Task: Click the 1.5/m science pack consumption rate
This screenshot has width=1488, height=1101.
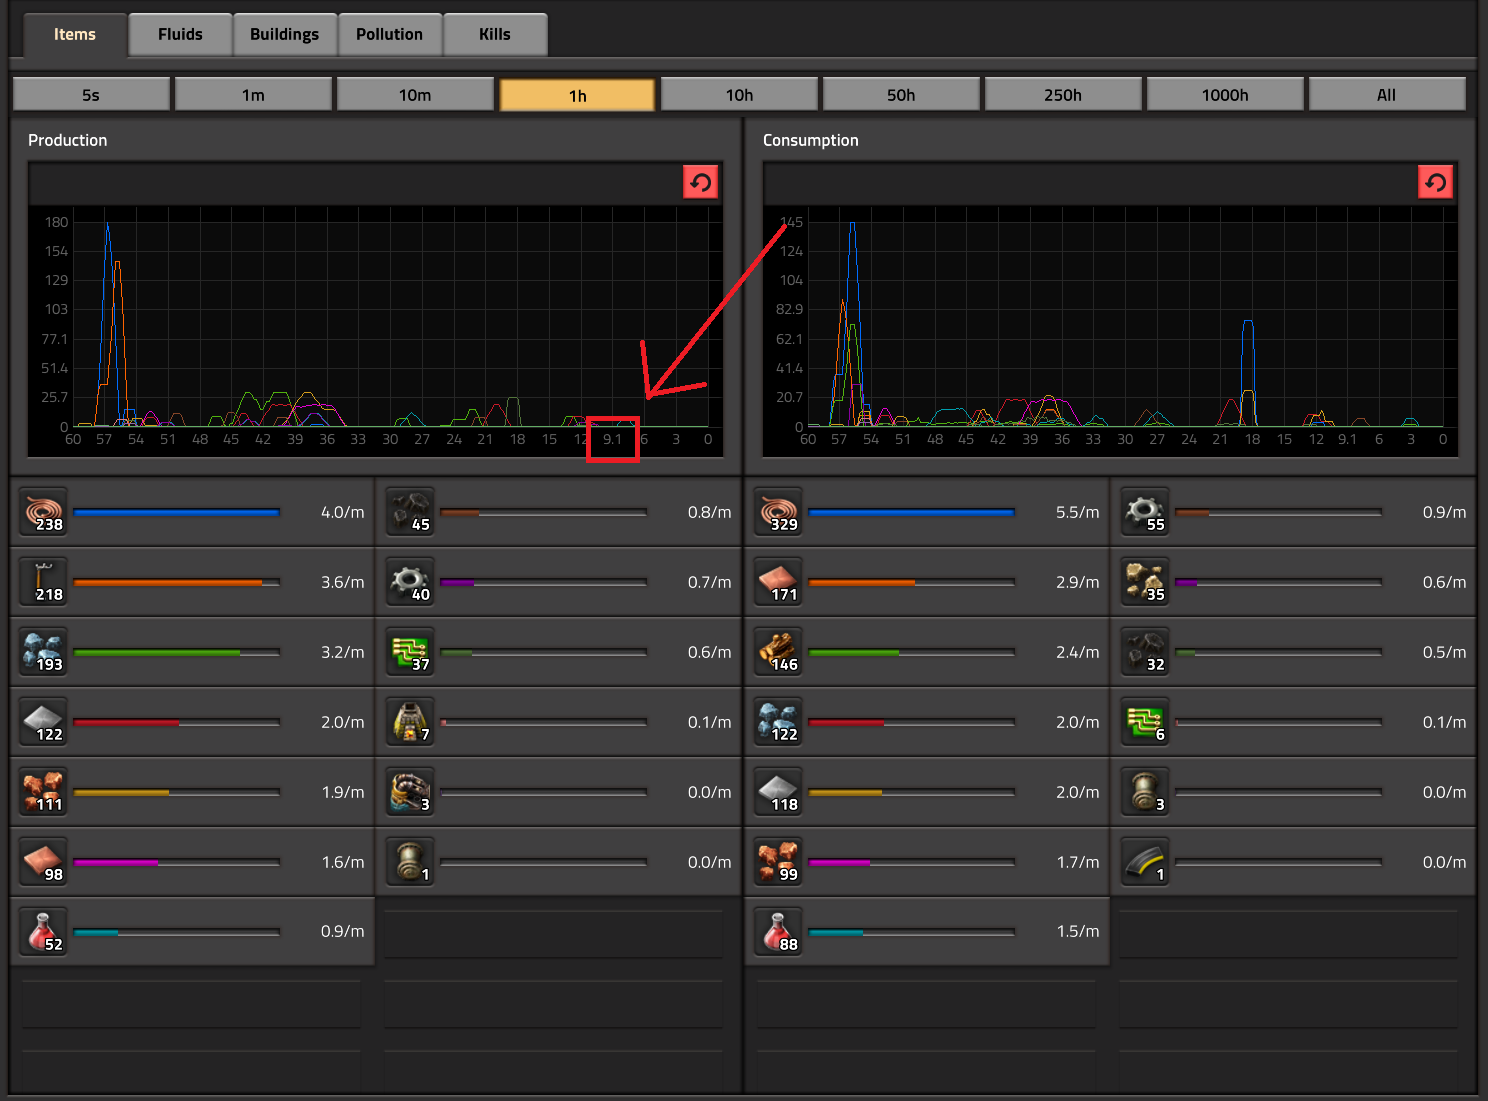Action: (1078, 931)
